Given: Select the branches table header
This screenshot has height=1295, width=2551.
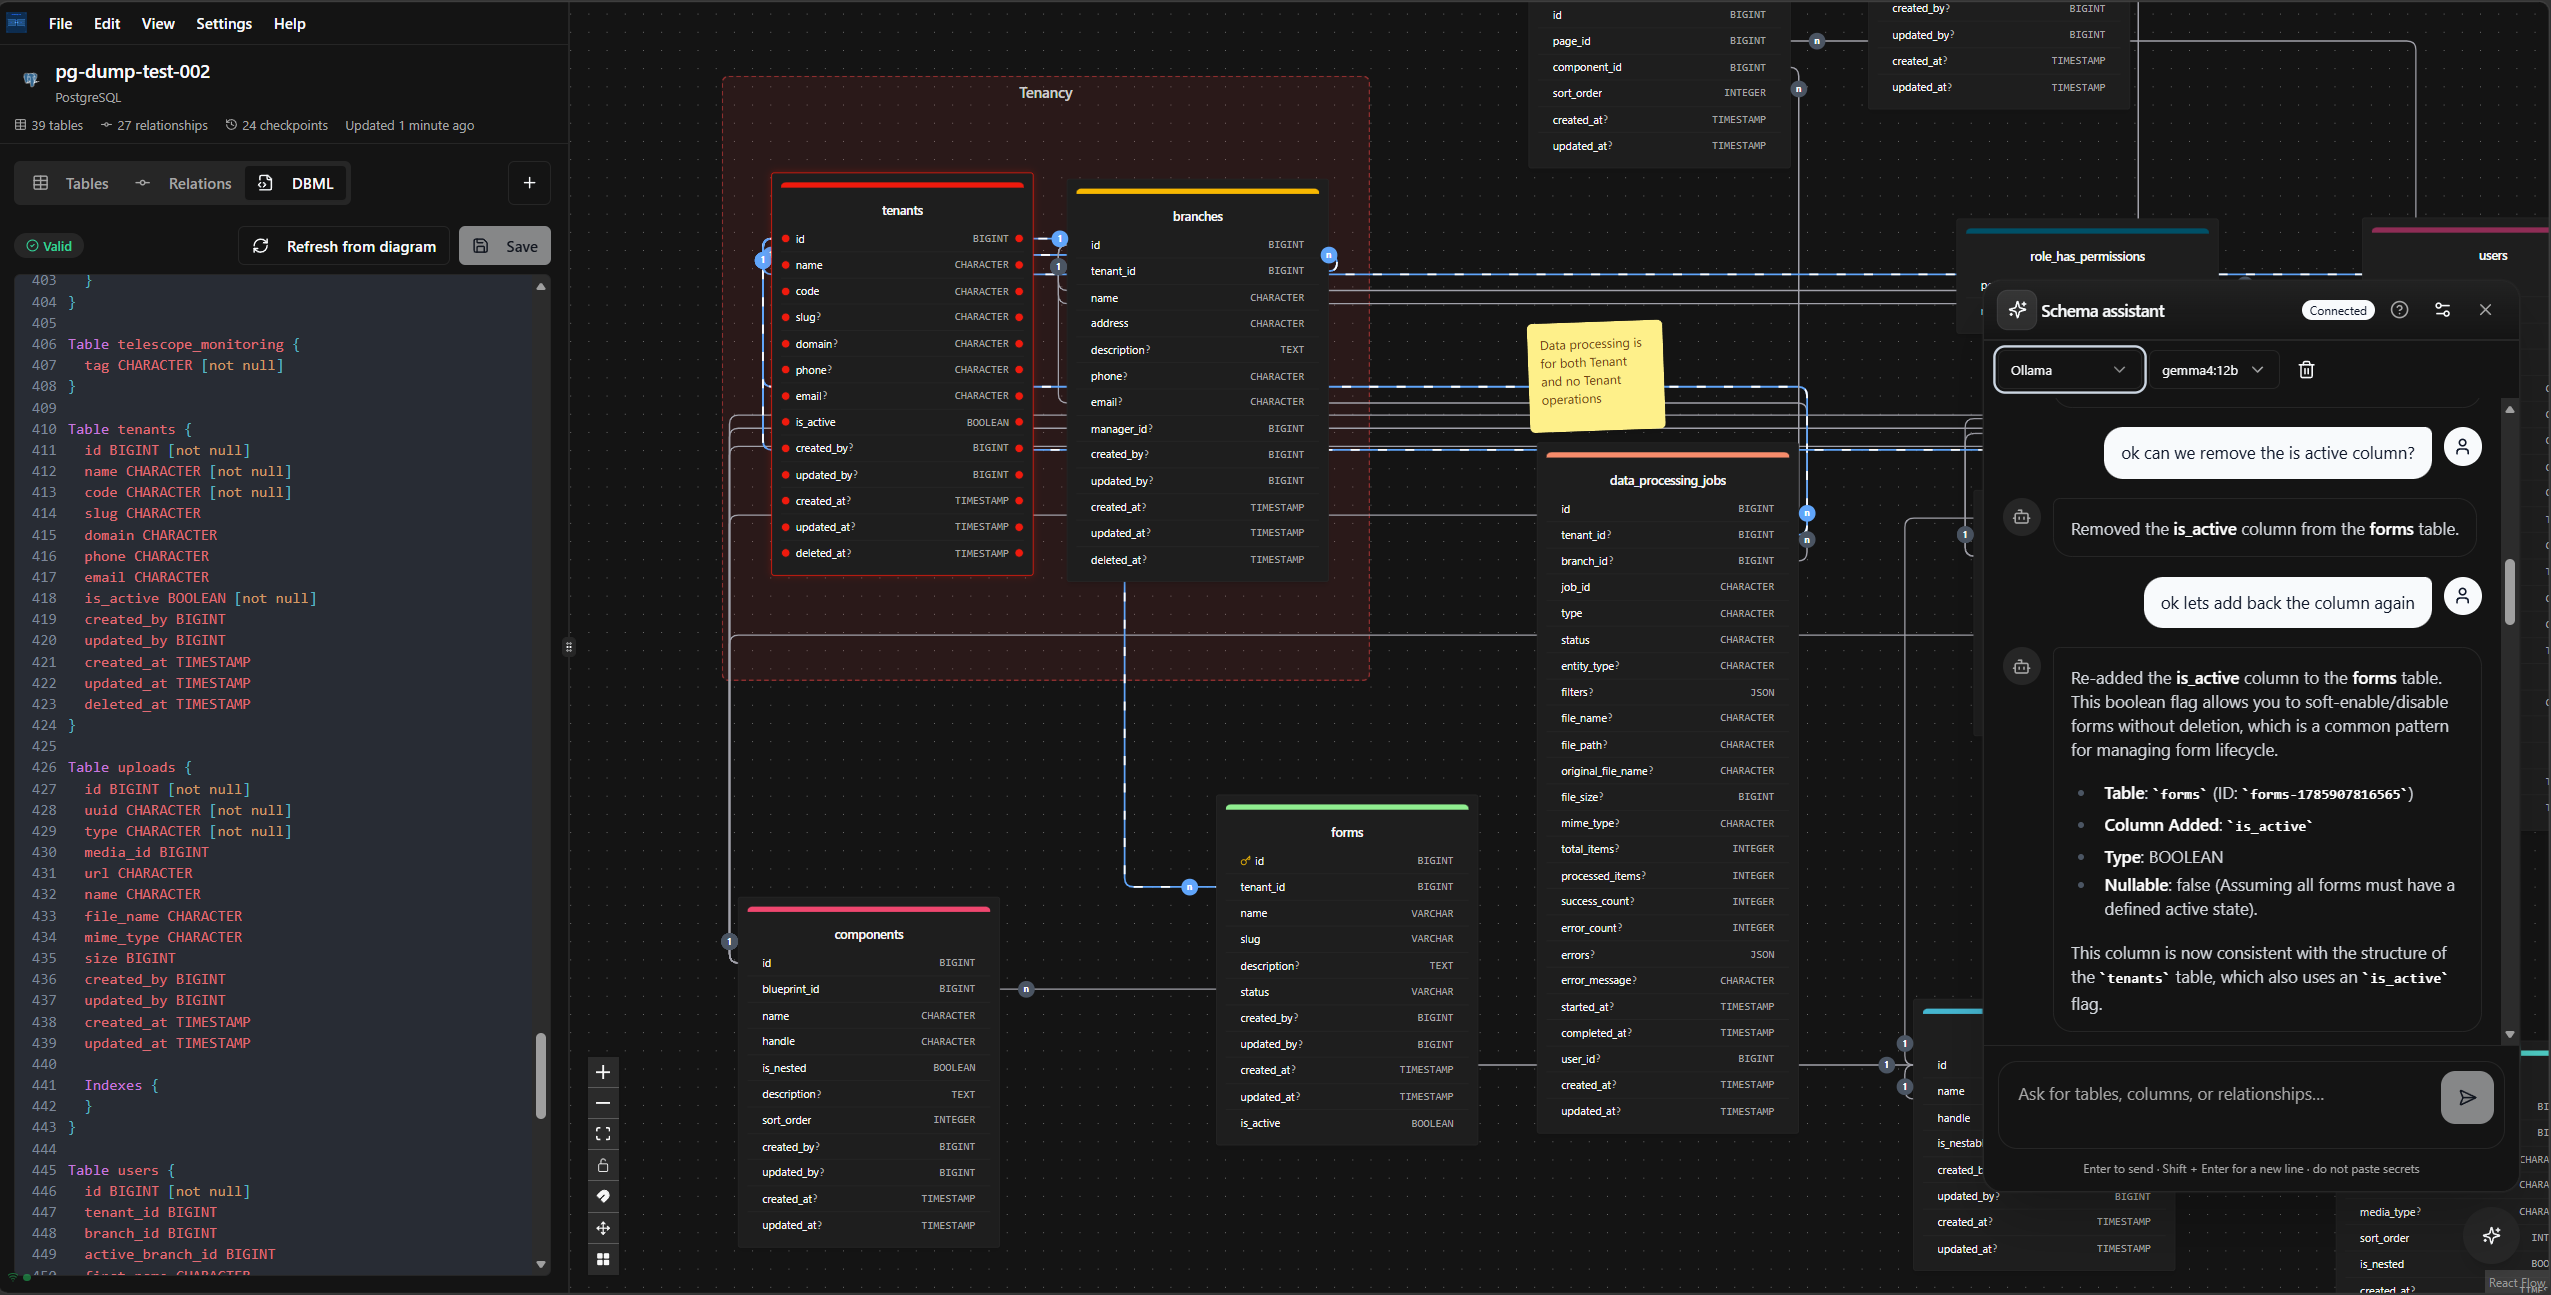Looking at the screenshot, I should (x=1198, y=216).
